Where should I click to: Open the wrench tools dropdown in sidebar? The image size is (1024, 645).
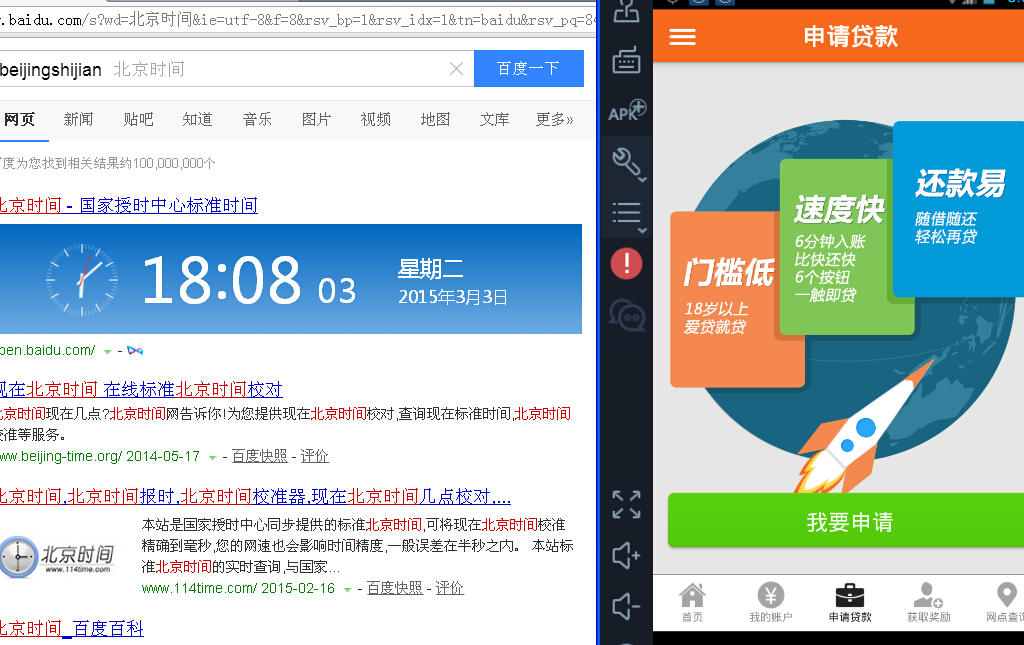click(628, 164)
